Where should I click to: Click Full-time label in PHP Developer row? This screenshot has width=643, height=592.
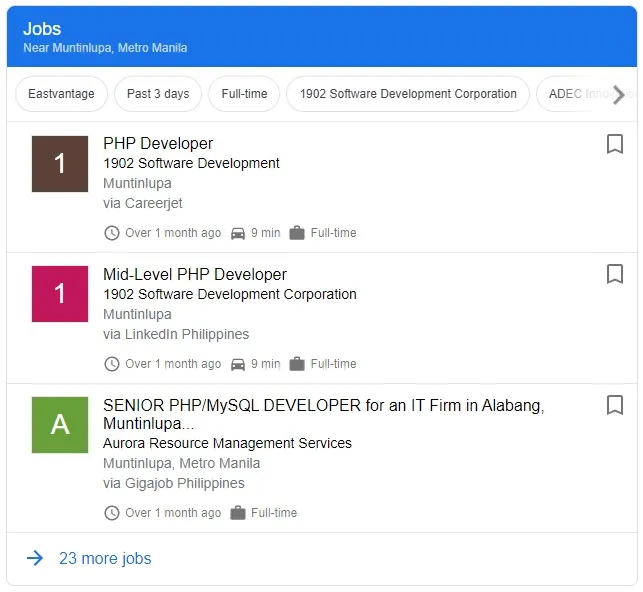pos(333,233)
